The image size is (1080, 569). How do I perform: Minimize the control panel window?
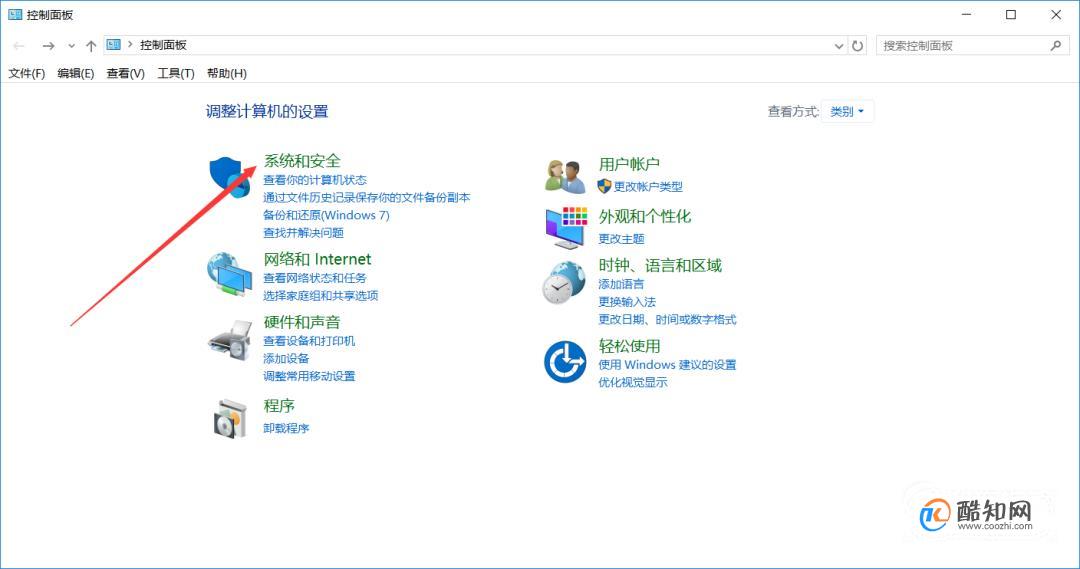tap(966, 14)
